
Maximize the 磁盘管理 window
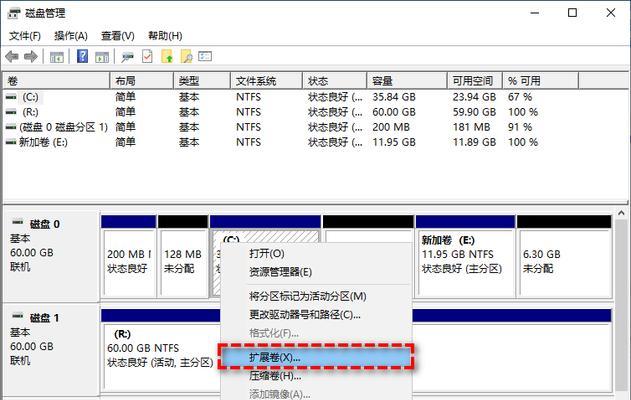[x=572, y=13]
